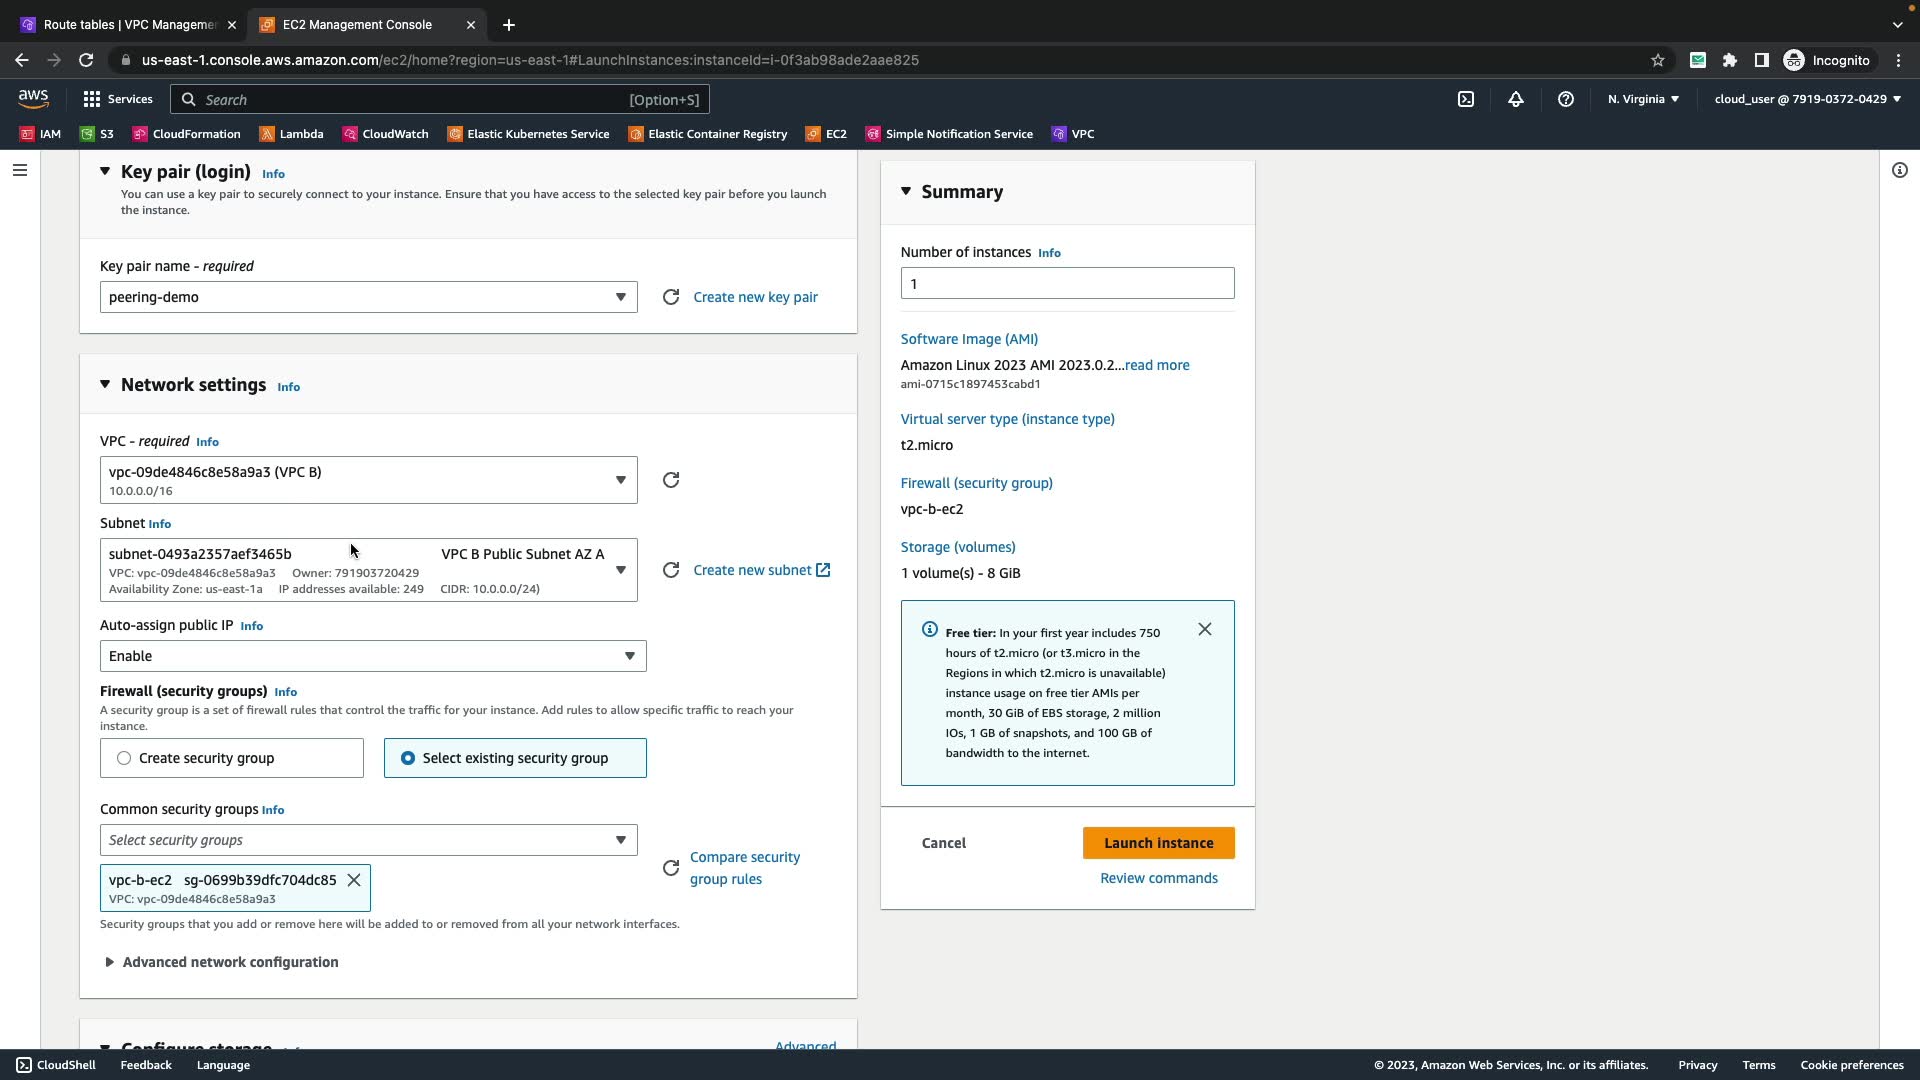This screenshot has width=1920, height=1080.
Task: Open the left navigation hamburger menu
Action: coord(19,170)
